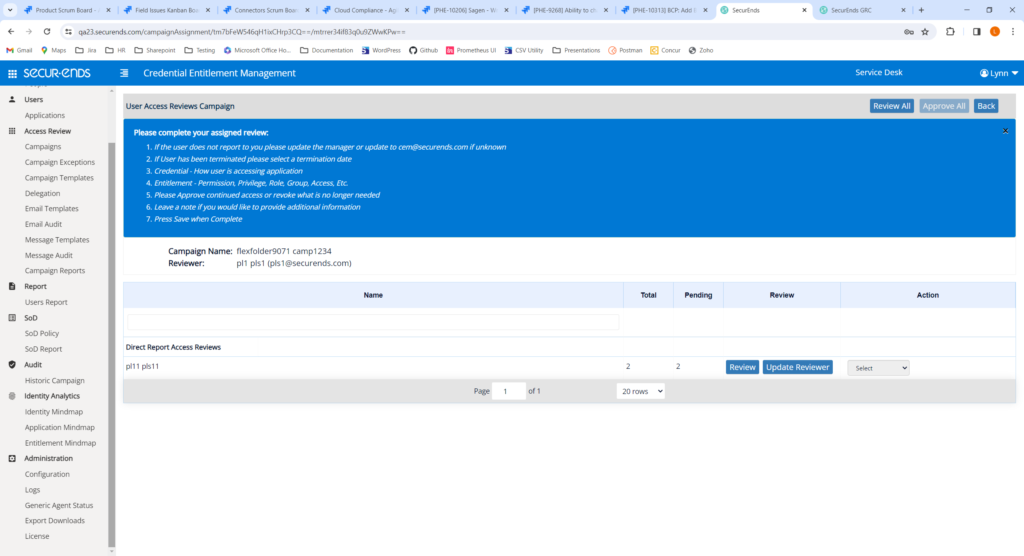This screenshot has width=1024, height=556.
Task: Open Campaign Reports in sidebar
Action: tap(55, 270)
